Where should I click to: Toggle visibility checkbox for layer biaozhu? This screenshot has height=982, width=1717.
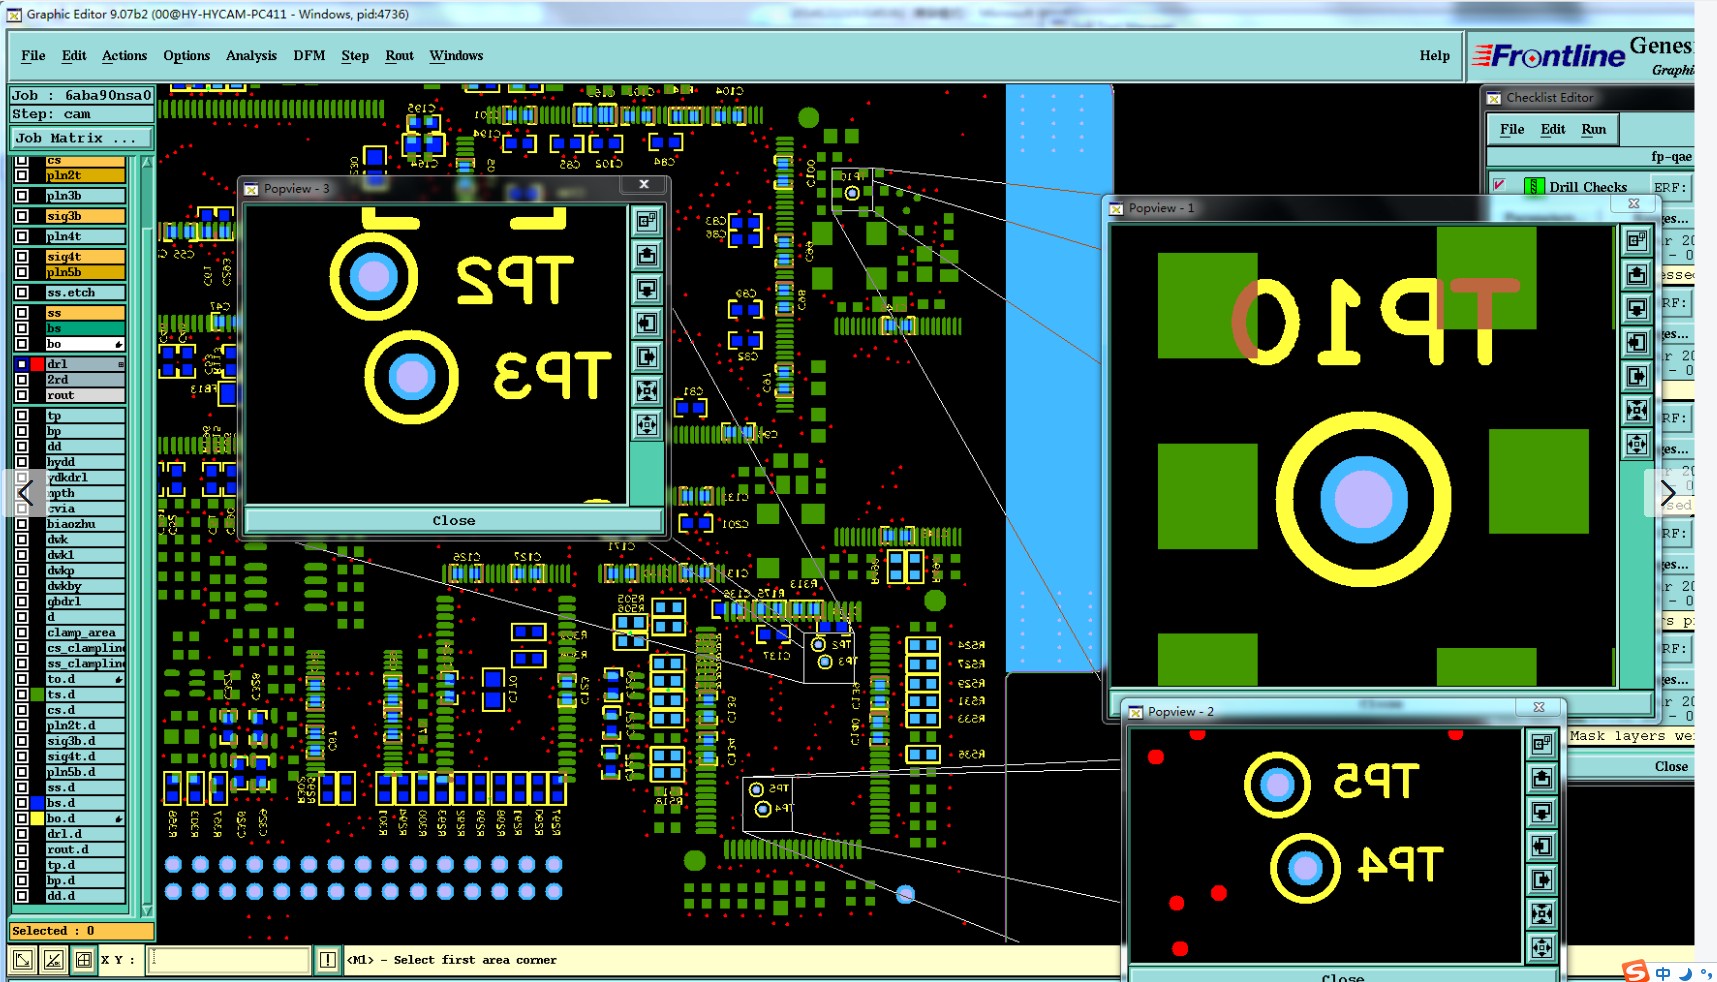(22, 524)
